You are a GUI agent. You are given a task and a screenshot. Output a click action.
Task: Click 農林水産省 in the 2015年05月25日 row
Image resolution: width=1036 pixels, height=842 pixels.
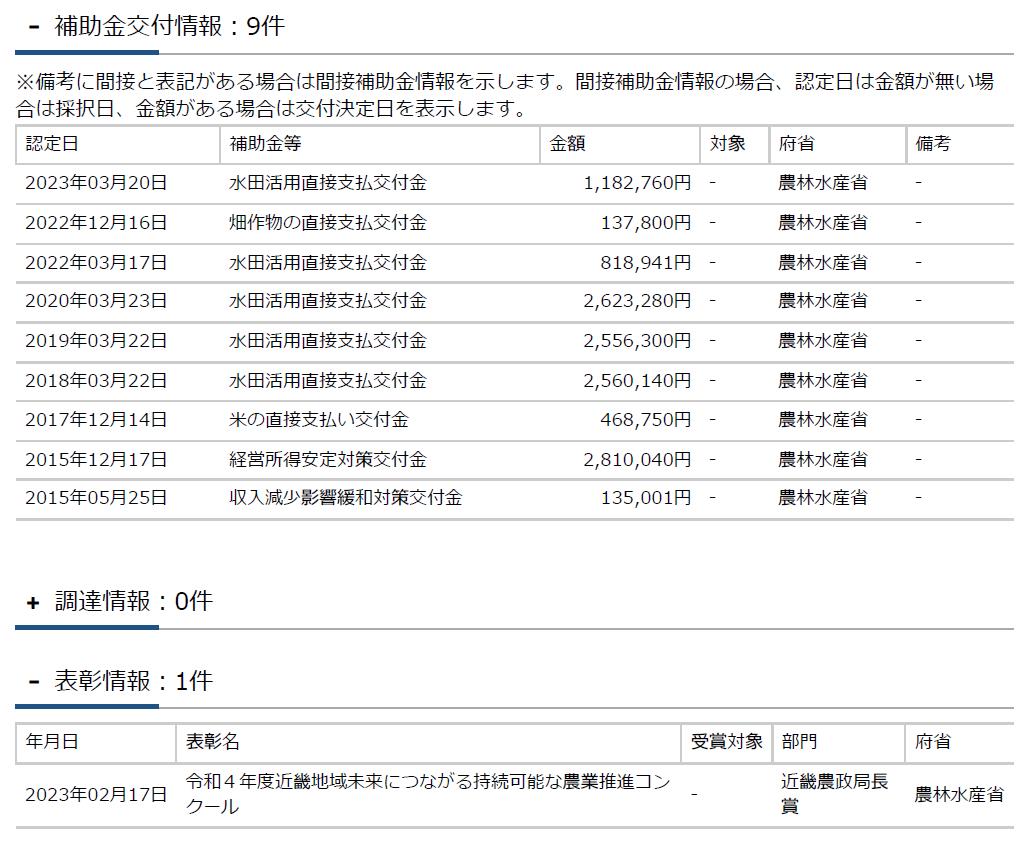coord(823,498)
